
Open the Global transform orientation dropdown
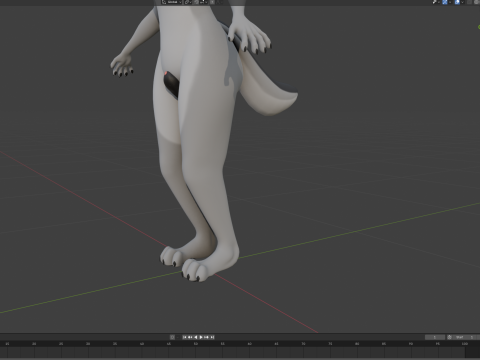click(x=171, y=2)
